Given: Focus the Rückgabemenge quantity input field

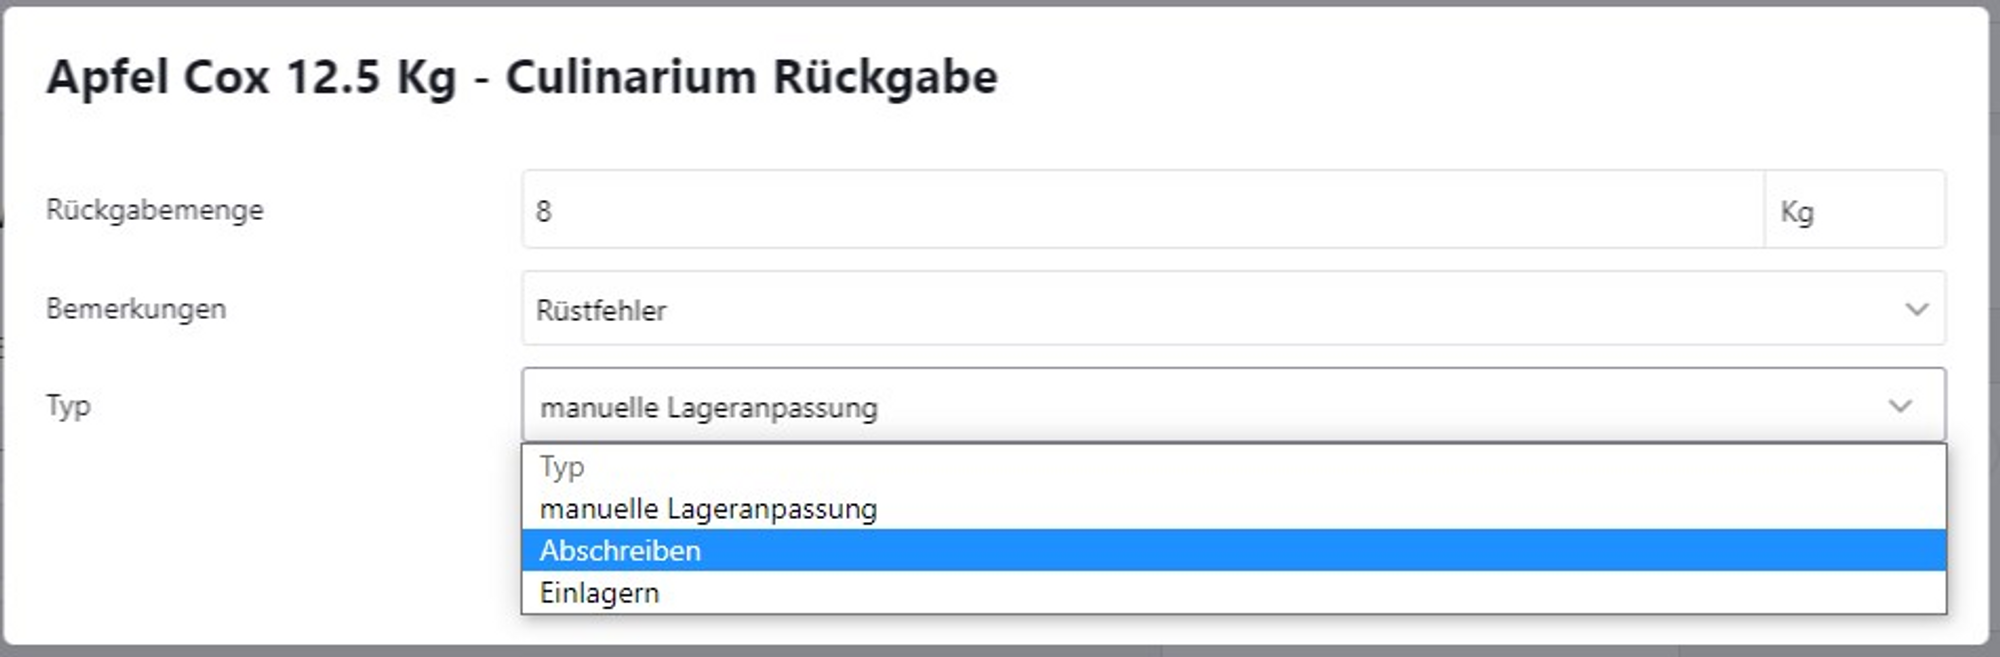Looking at the screenshot, I should [1140, 210].
